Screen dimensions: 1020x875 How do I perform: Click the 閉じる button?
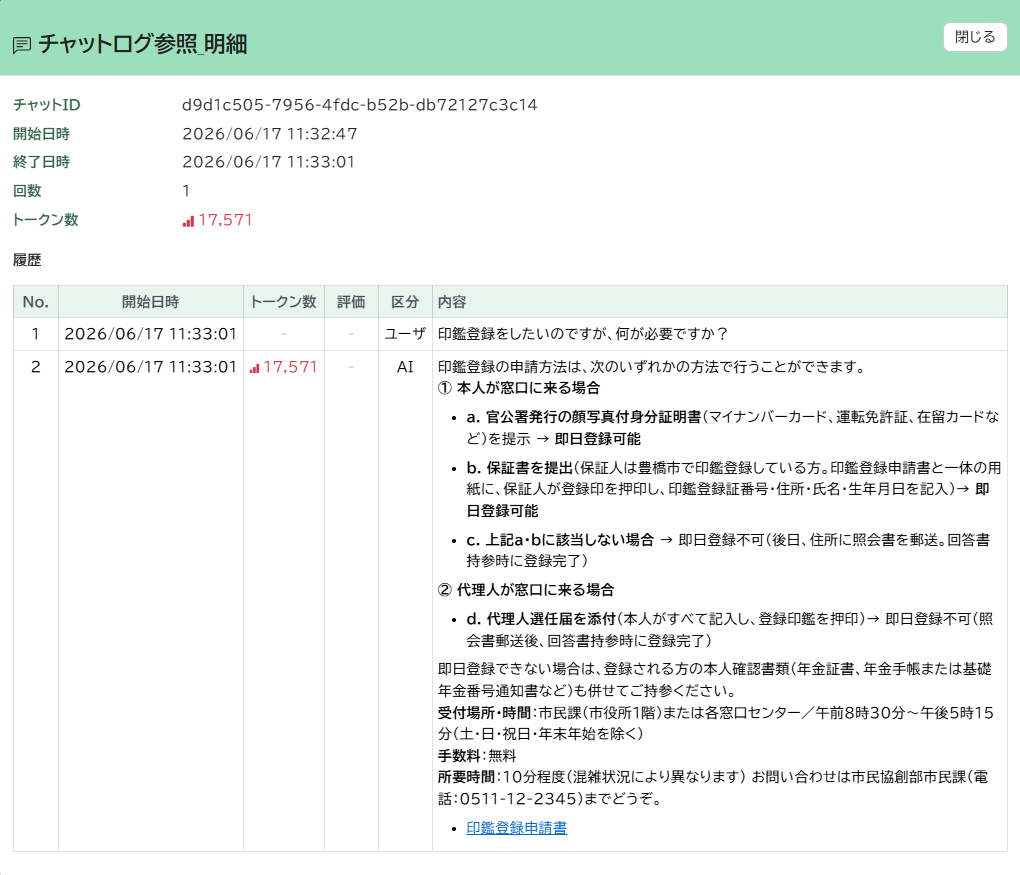click(974, 37)
